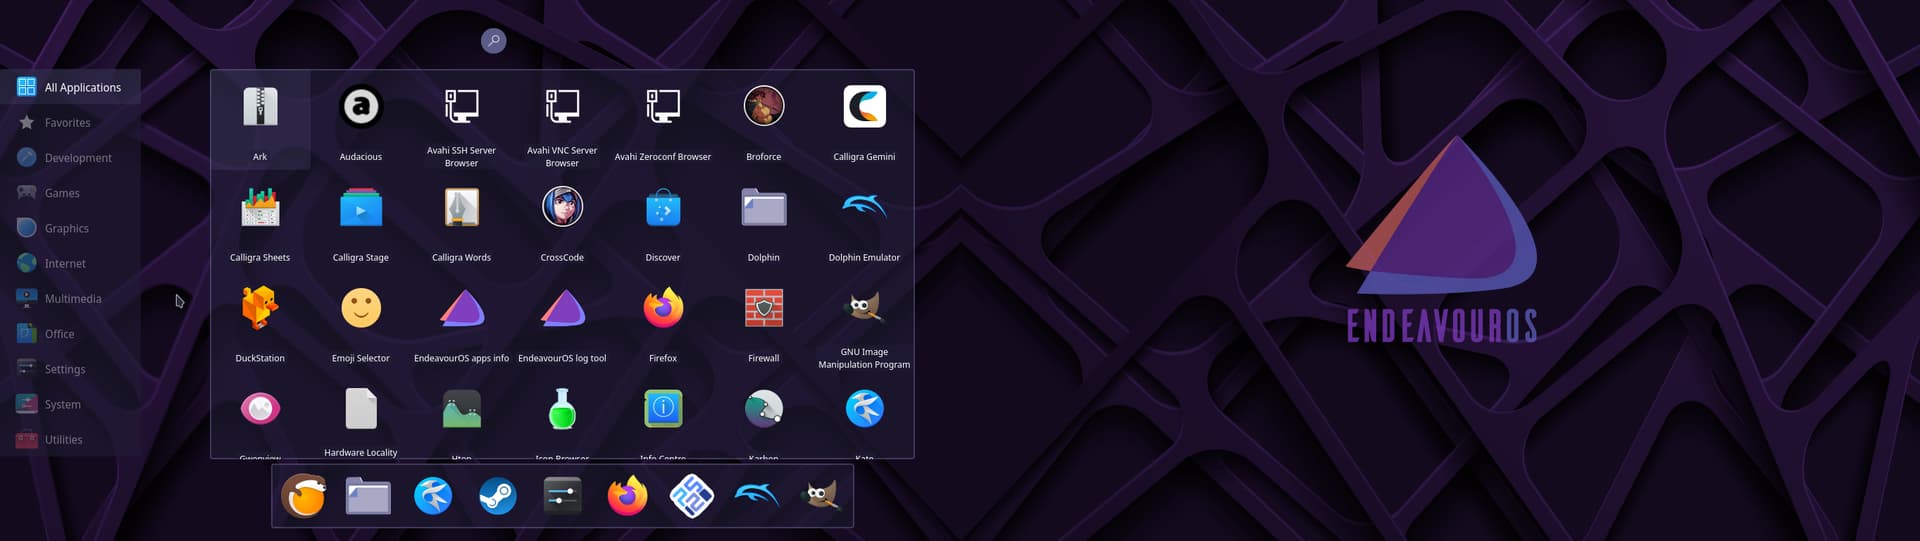Open the green flask Icon Browser
Image resolution: width=1920 pixels, height=541 pixels.
(562, 409)
